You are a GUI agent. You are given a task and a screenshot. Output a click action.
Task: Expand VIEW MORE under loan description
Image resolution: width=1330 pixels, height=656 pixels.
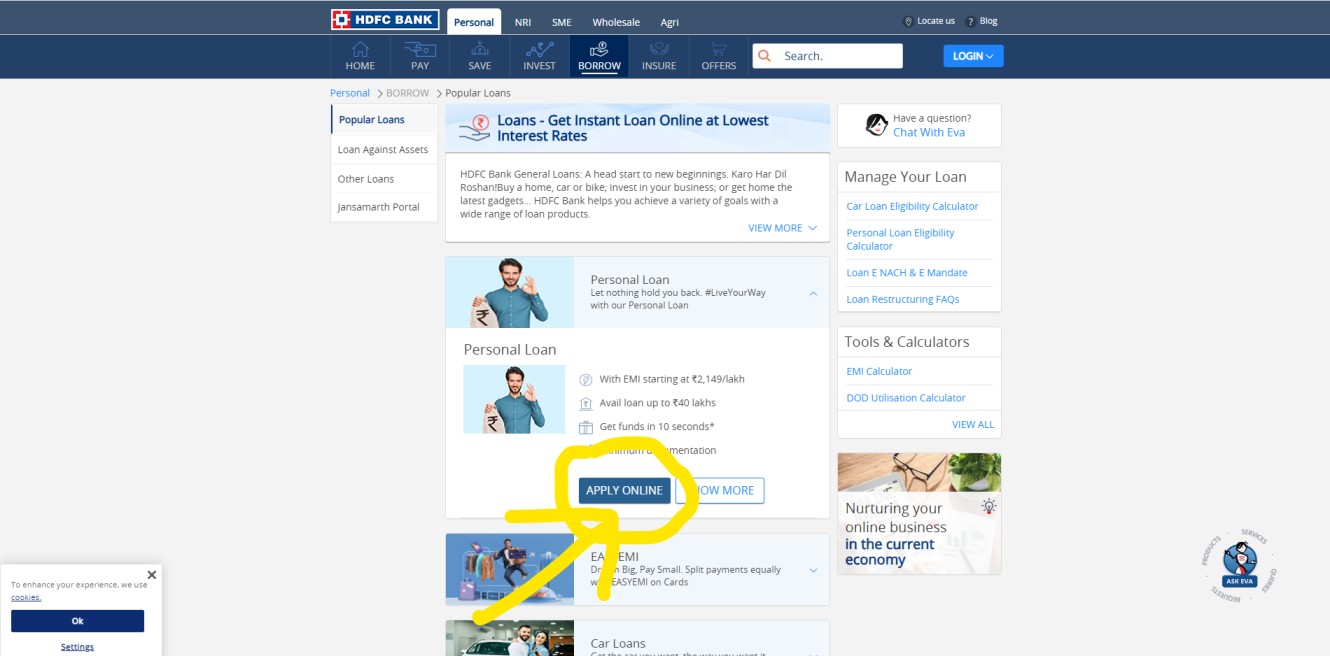[x=783, y=228]
